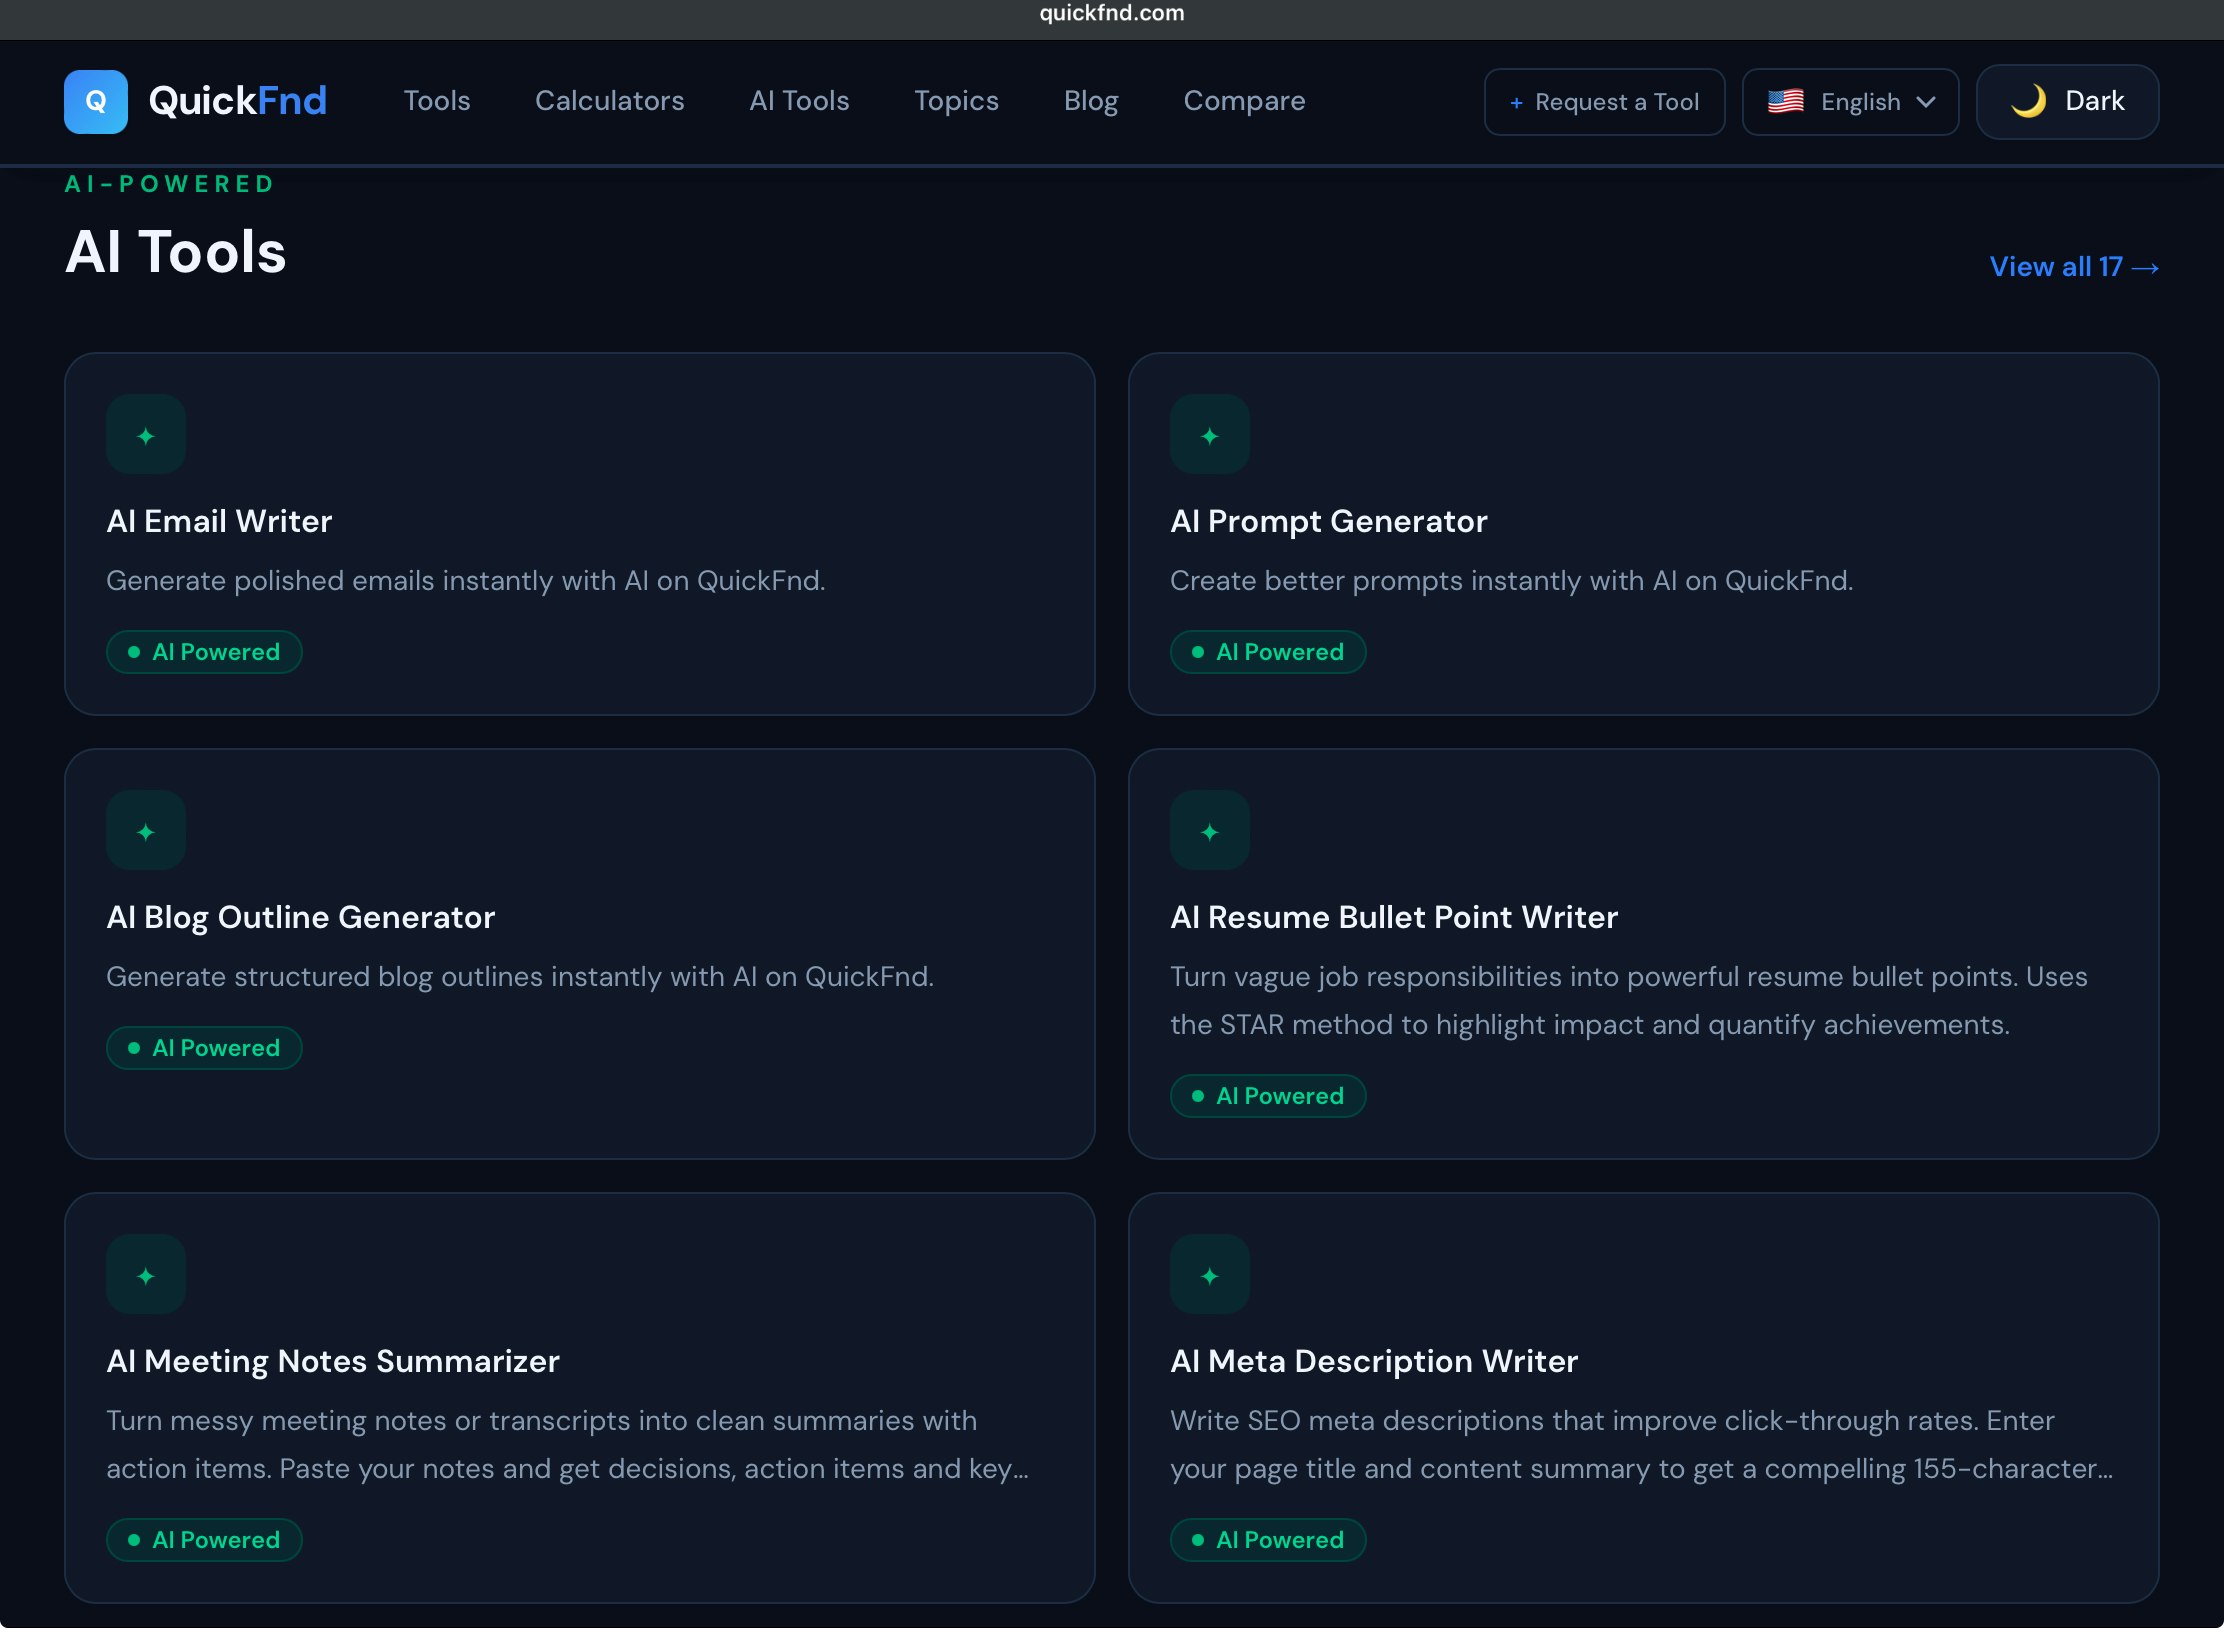This screenshot has height=1628, width=2224.
Task: Toggle the Dark theme mode button
Action: click(2067, 101)
